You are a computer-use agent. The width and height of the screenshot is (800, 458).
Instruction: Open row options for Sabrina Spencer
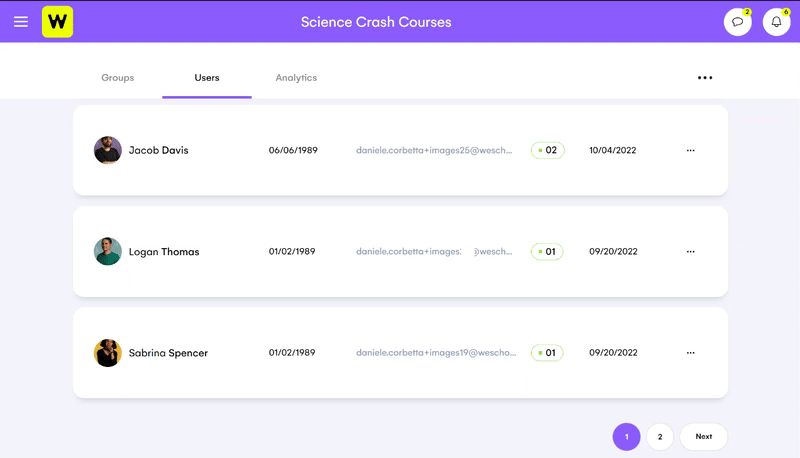(690, 352)
